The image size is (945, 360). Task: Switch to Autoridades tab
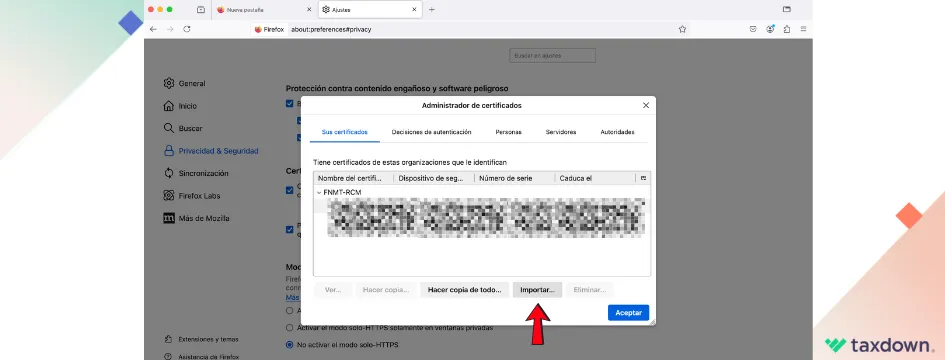pyautogui.click(x=617, y=132)
